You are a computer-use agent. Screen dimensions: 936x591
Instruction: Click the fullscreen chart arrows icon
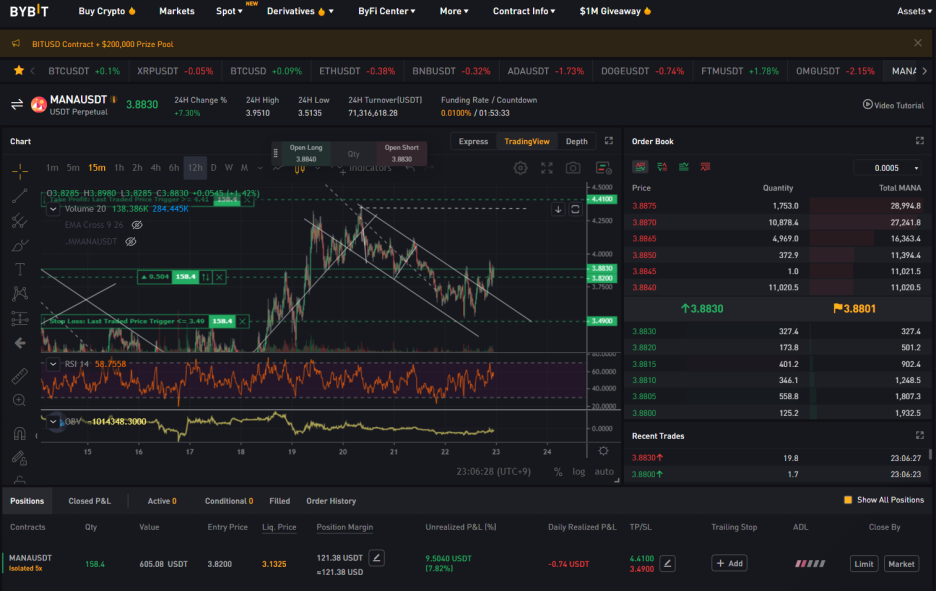pyautogui.click(x=547, y=168)
